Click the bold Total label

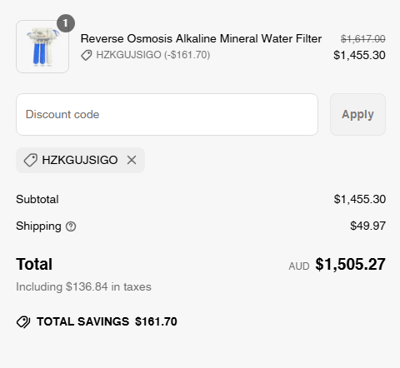[34, 264]
